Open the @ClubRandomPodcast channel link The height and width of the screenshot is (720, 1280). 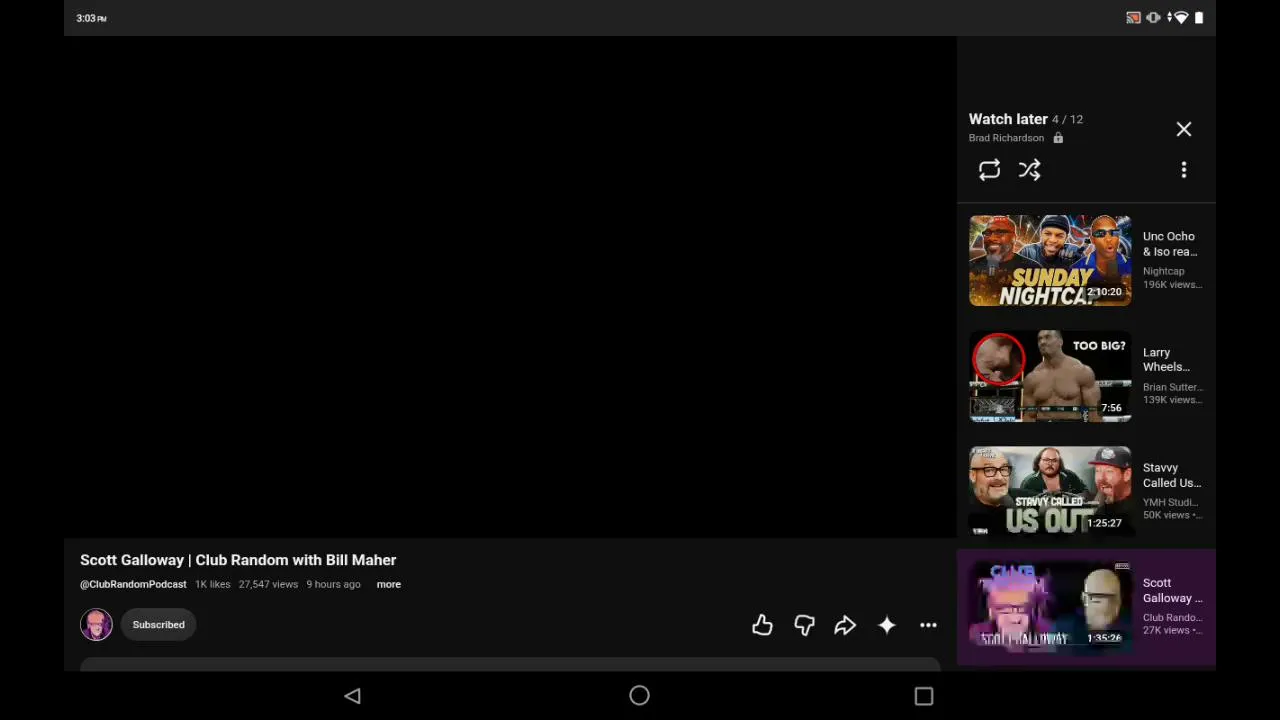coord(133,584)
